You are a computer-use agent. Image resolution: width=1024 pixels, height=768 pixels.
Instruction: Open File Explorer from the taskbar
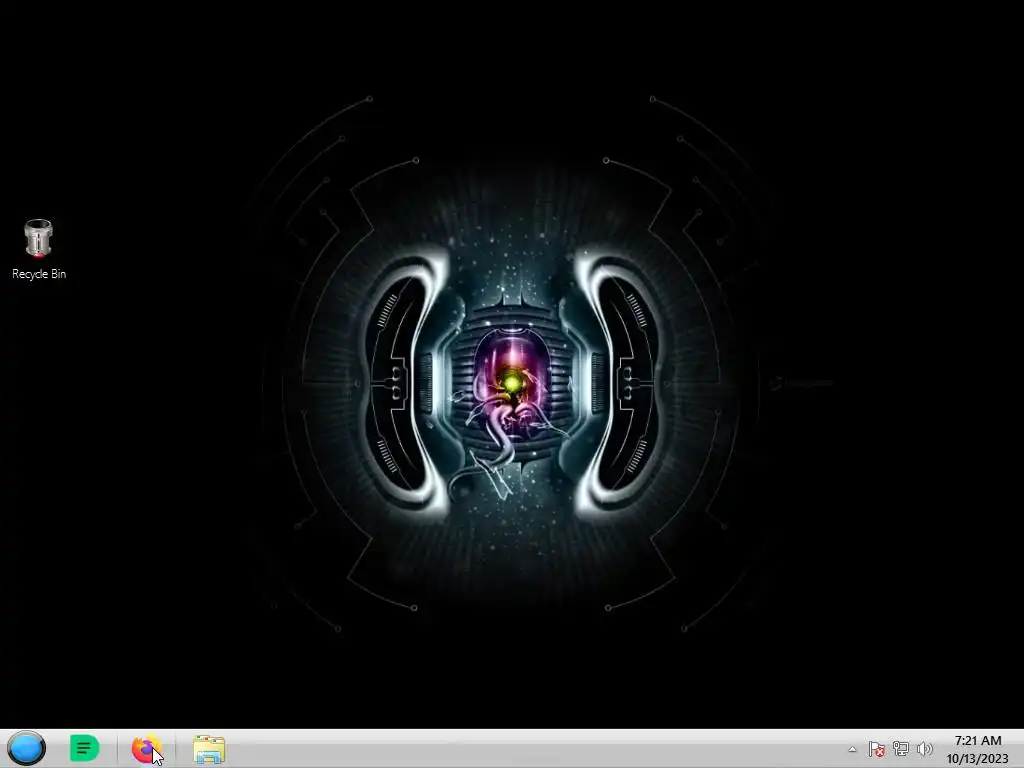click(x=209, y=749)
